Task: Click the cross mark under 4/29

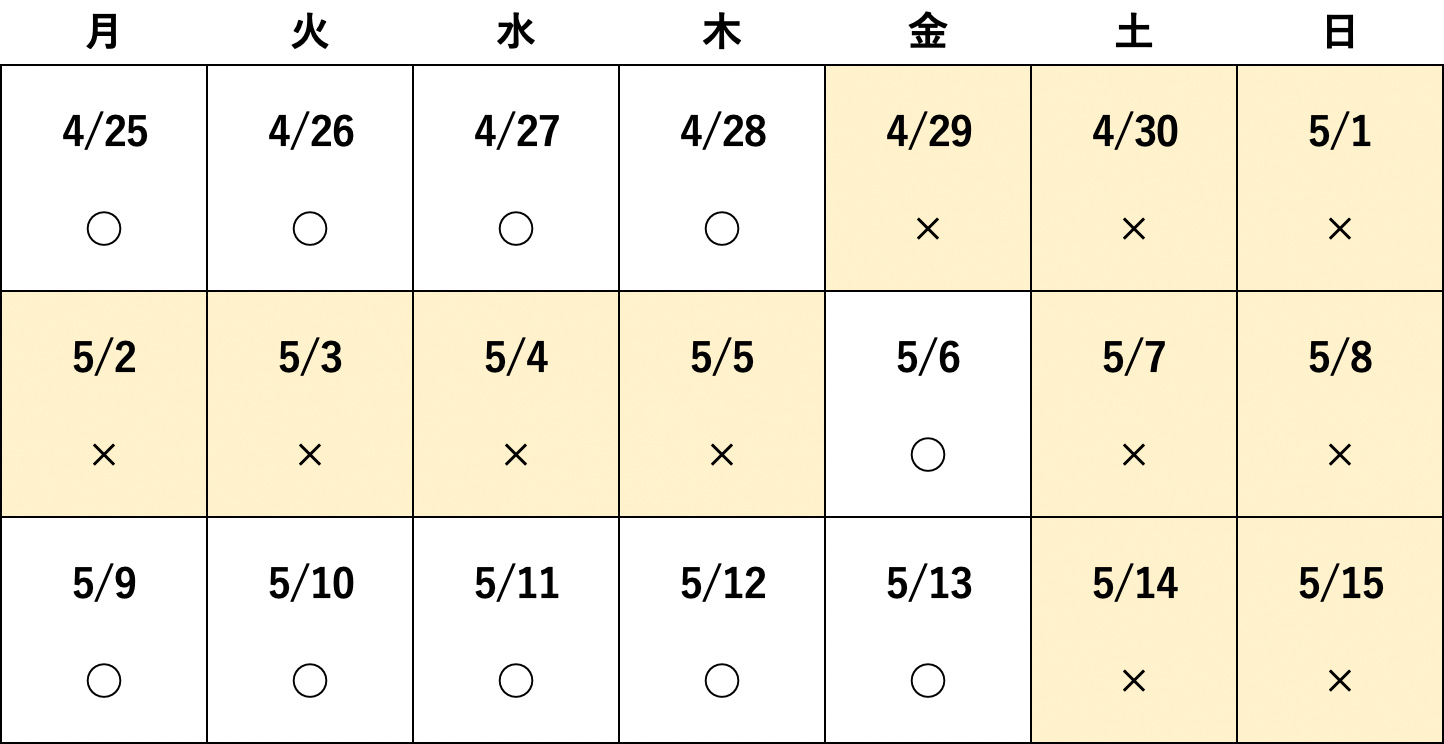Action: (x=928, y=230)
